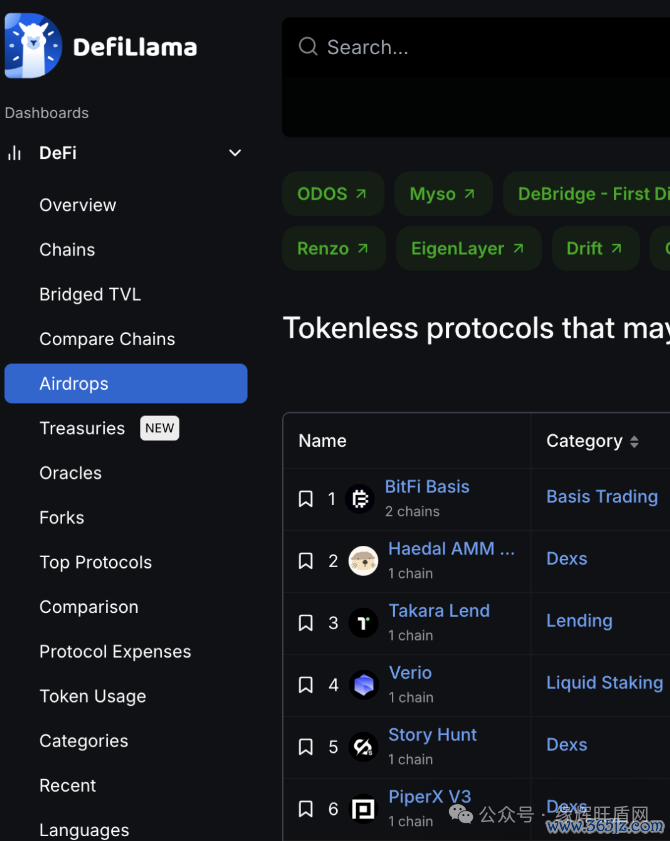Screen dimensions: 670x841
Task: Open the PiperX V3 protocol
Action: [430, 796]
